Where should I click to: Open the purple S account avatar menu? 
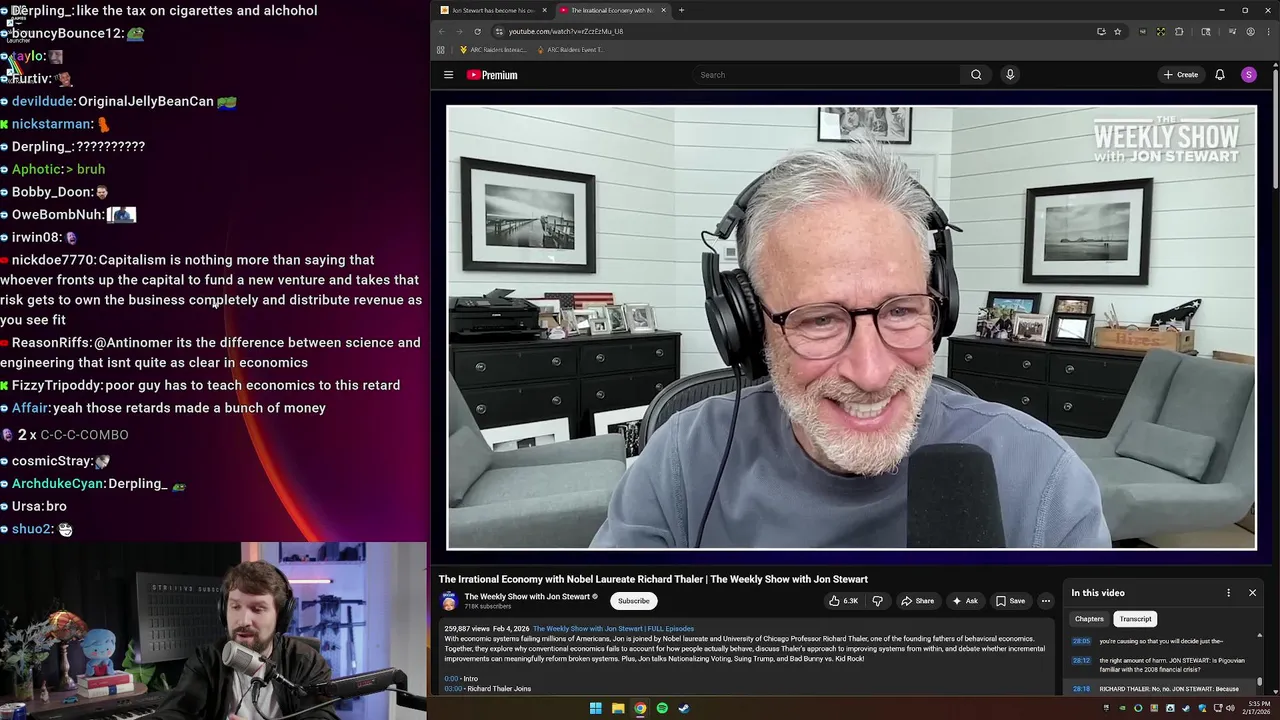1249,75
